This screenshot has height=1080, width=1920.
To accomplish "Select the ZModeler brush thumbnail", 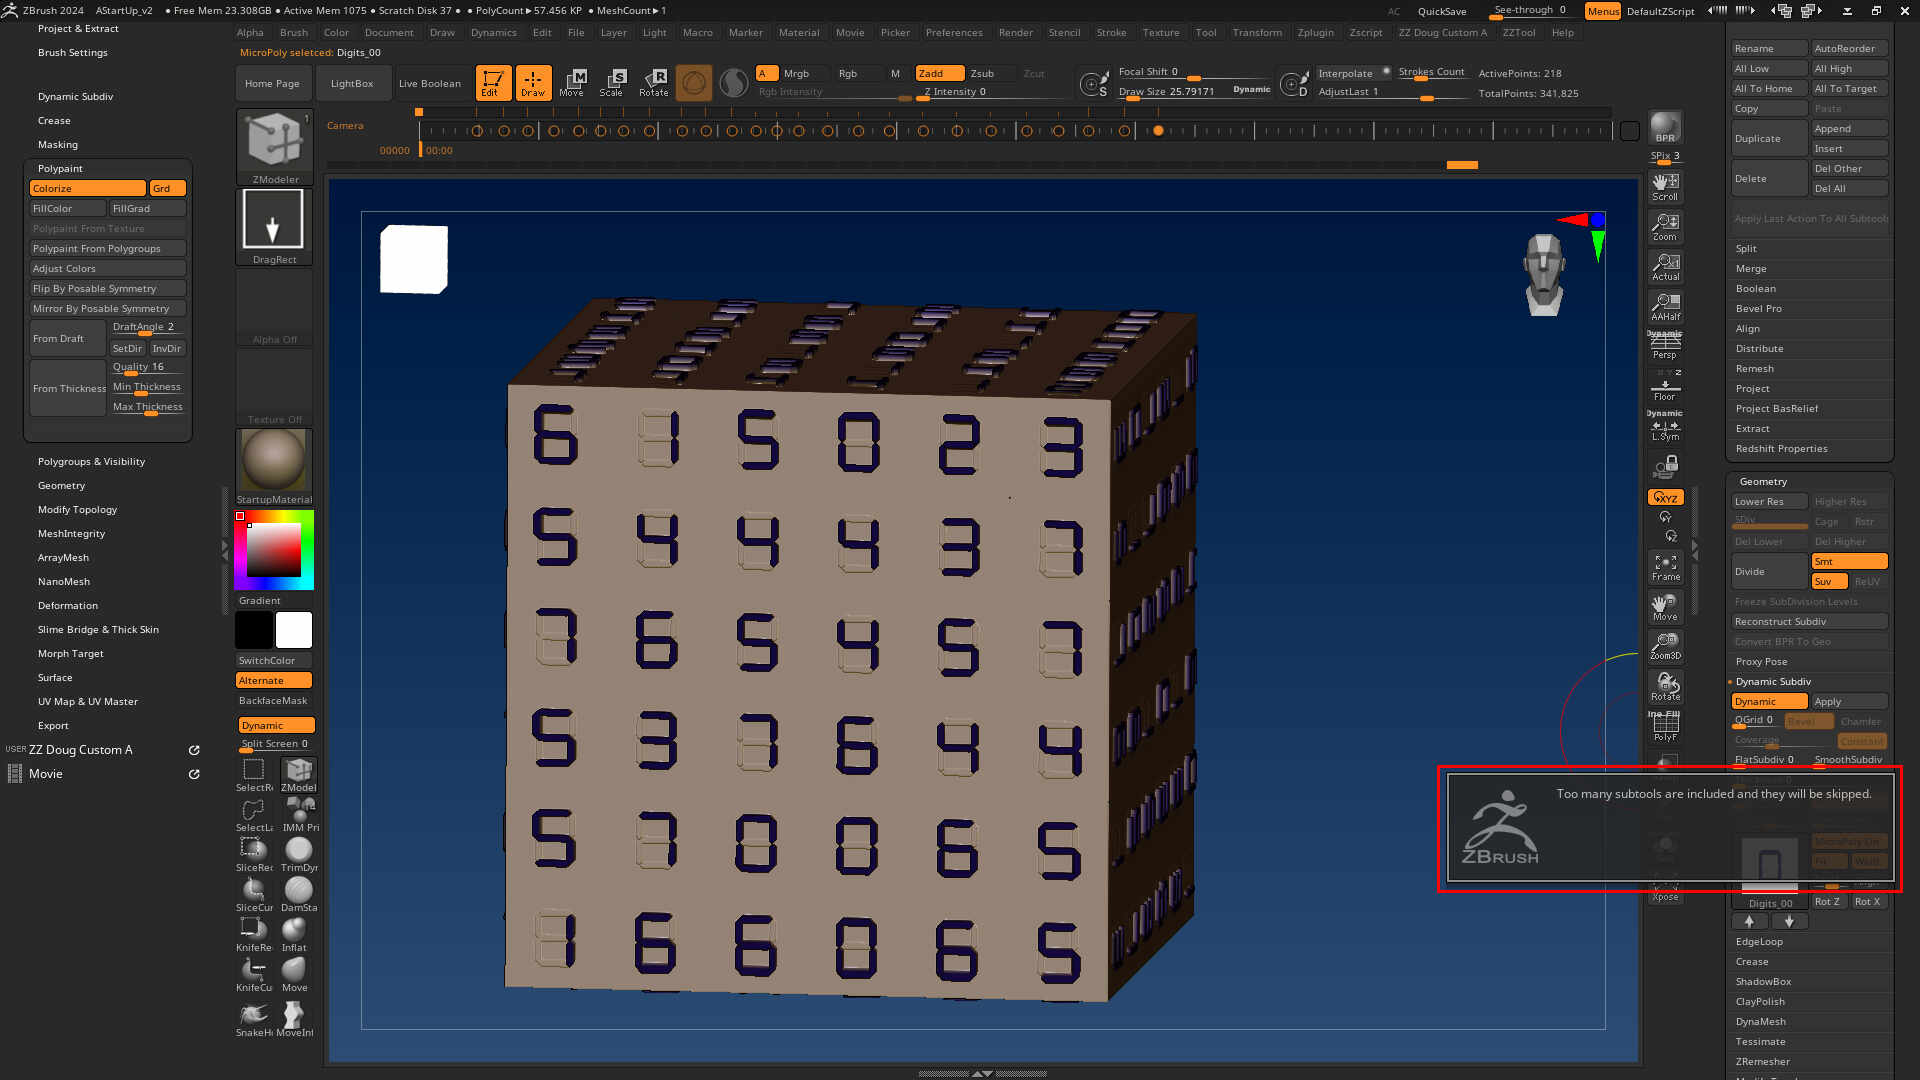I will coord(275,147).
